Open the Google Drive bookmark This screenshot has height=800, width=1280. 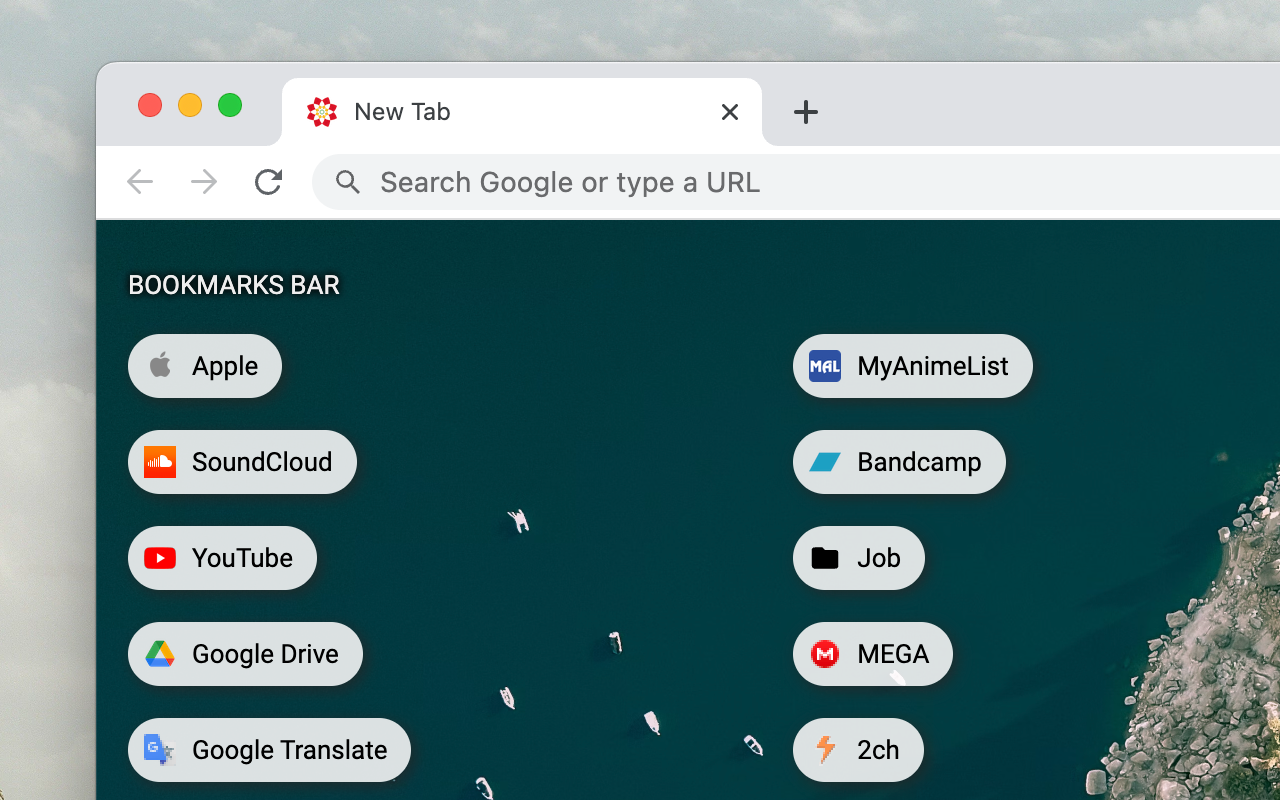coord(245,654)
